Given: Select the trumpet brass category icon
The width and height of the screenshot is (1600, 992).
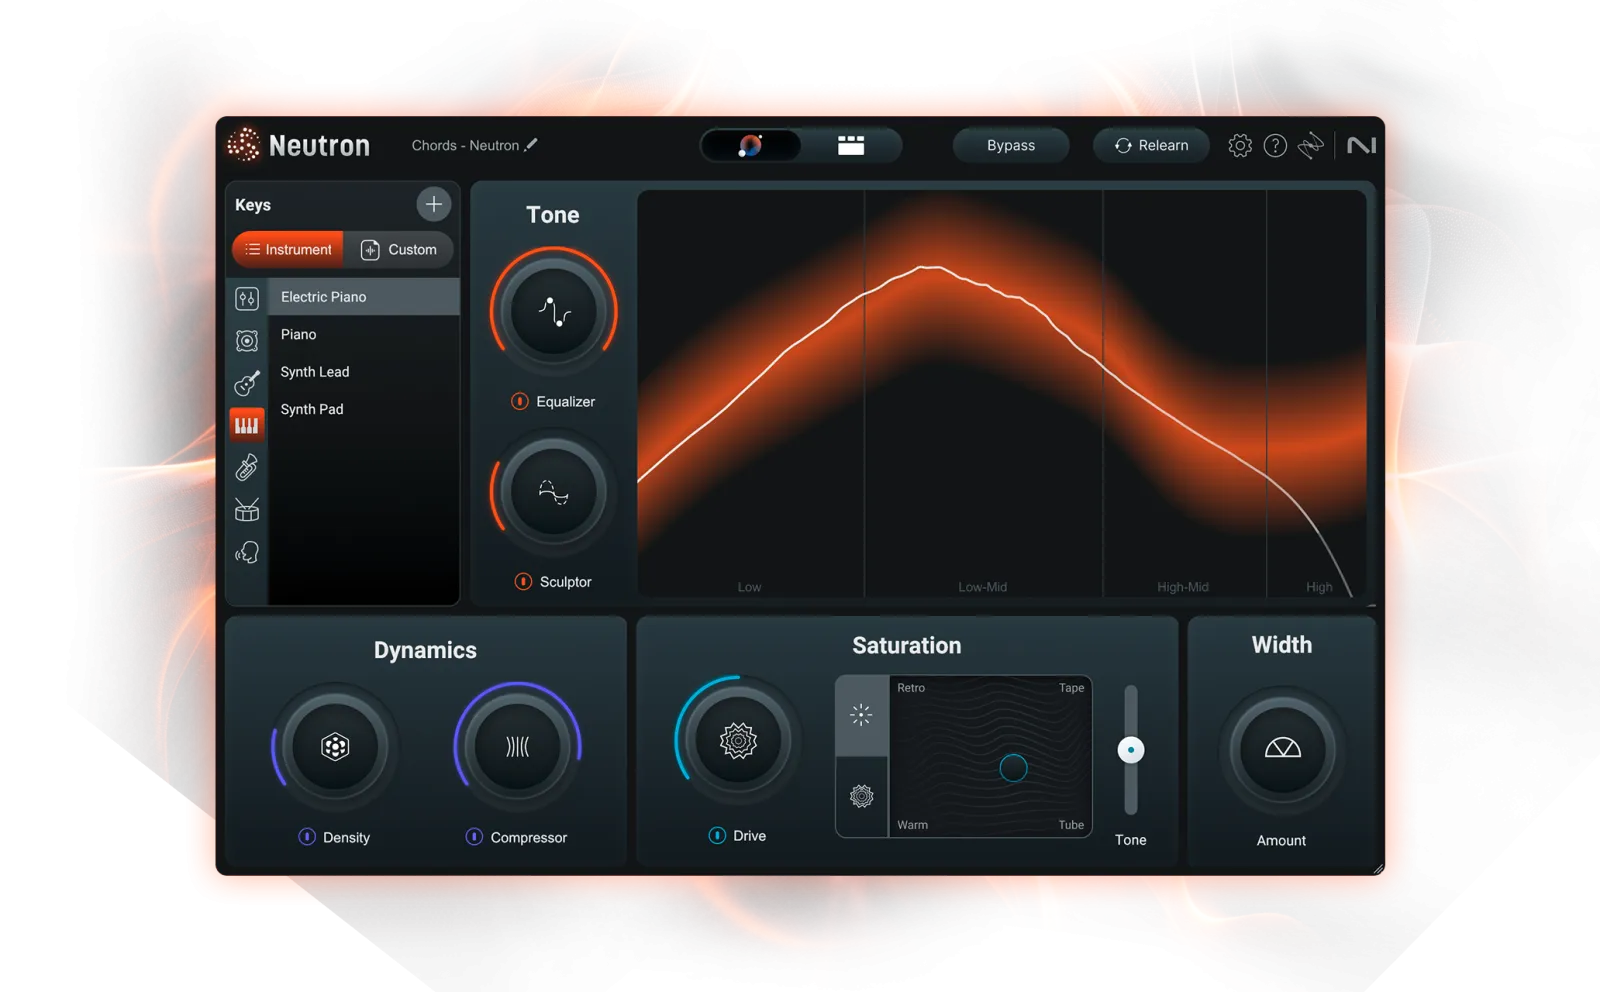Looking at the screenshot, I should tap(247, 467).
